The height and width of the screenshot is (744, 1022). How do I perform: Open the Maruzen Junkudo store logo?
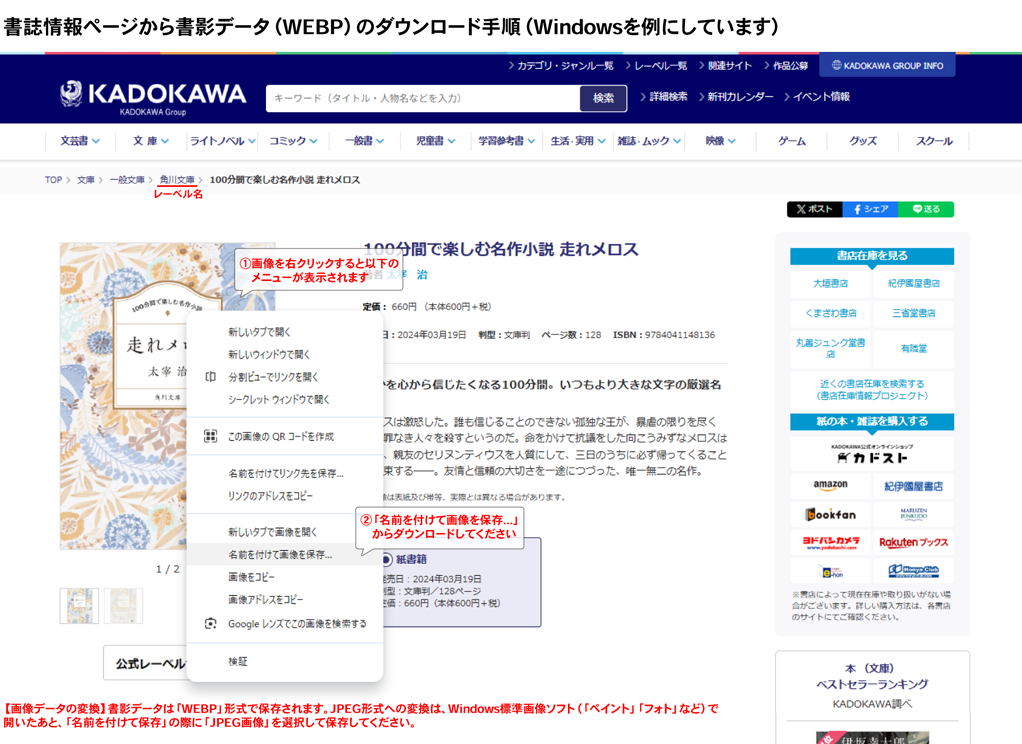(x=913, y=514)
